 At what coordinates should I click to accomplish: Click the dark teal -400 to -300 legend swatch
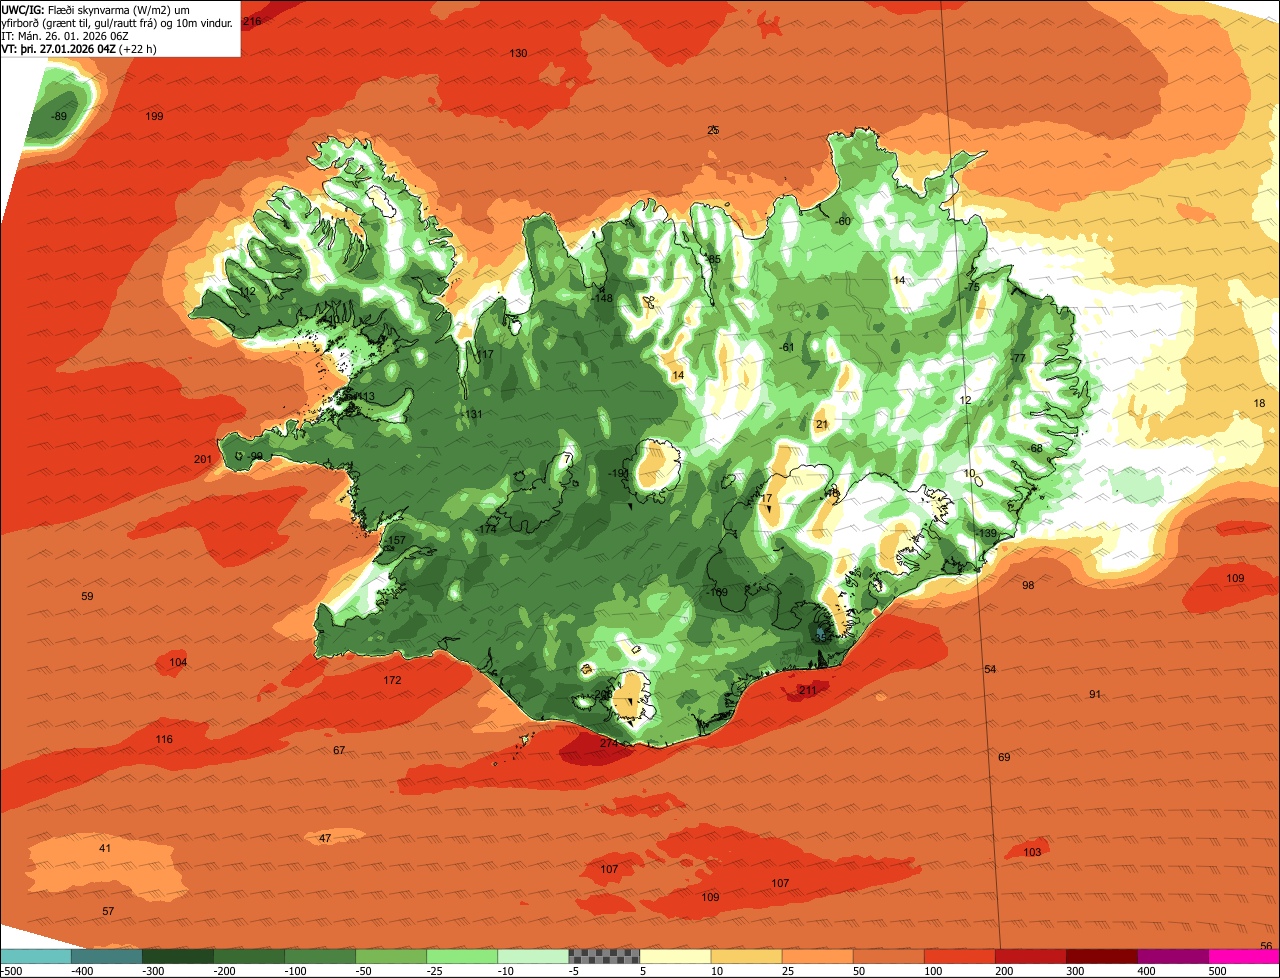coord(106,956)
